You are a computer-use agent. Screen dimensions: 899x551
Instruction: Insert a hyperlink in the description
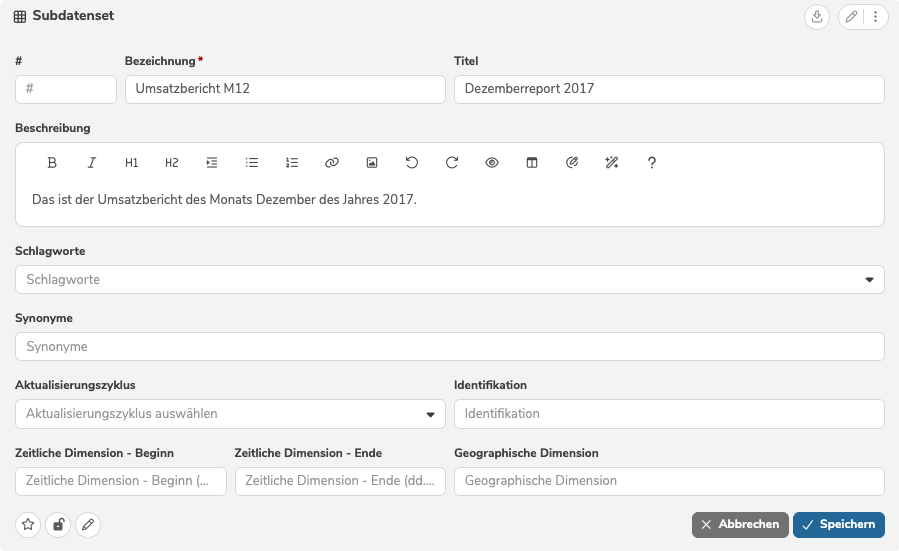332,163
